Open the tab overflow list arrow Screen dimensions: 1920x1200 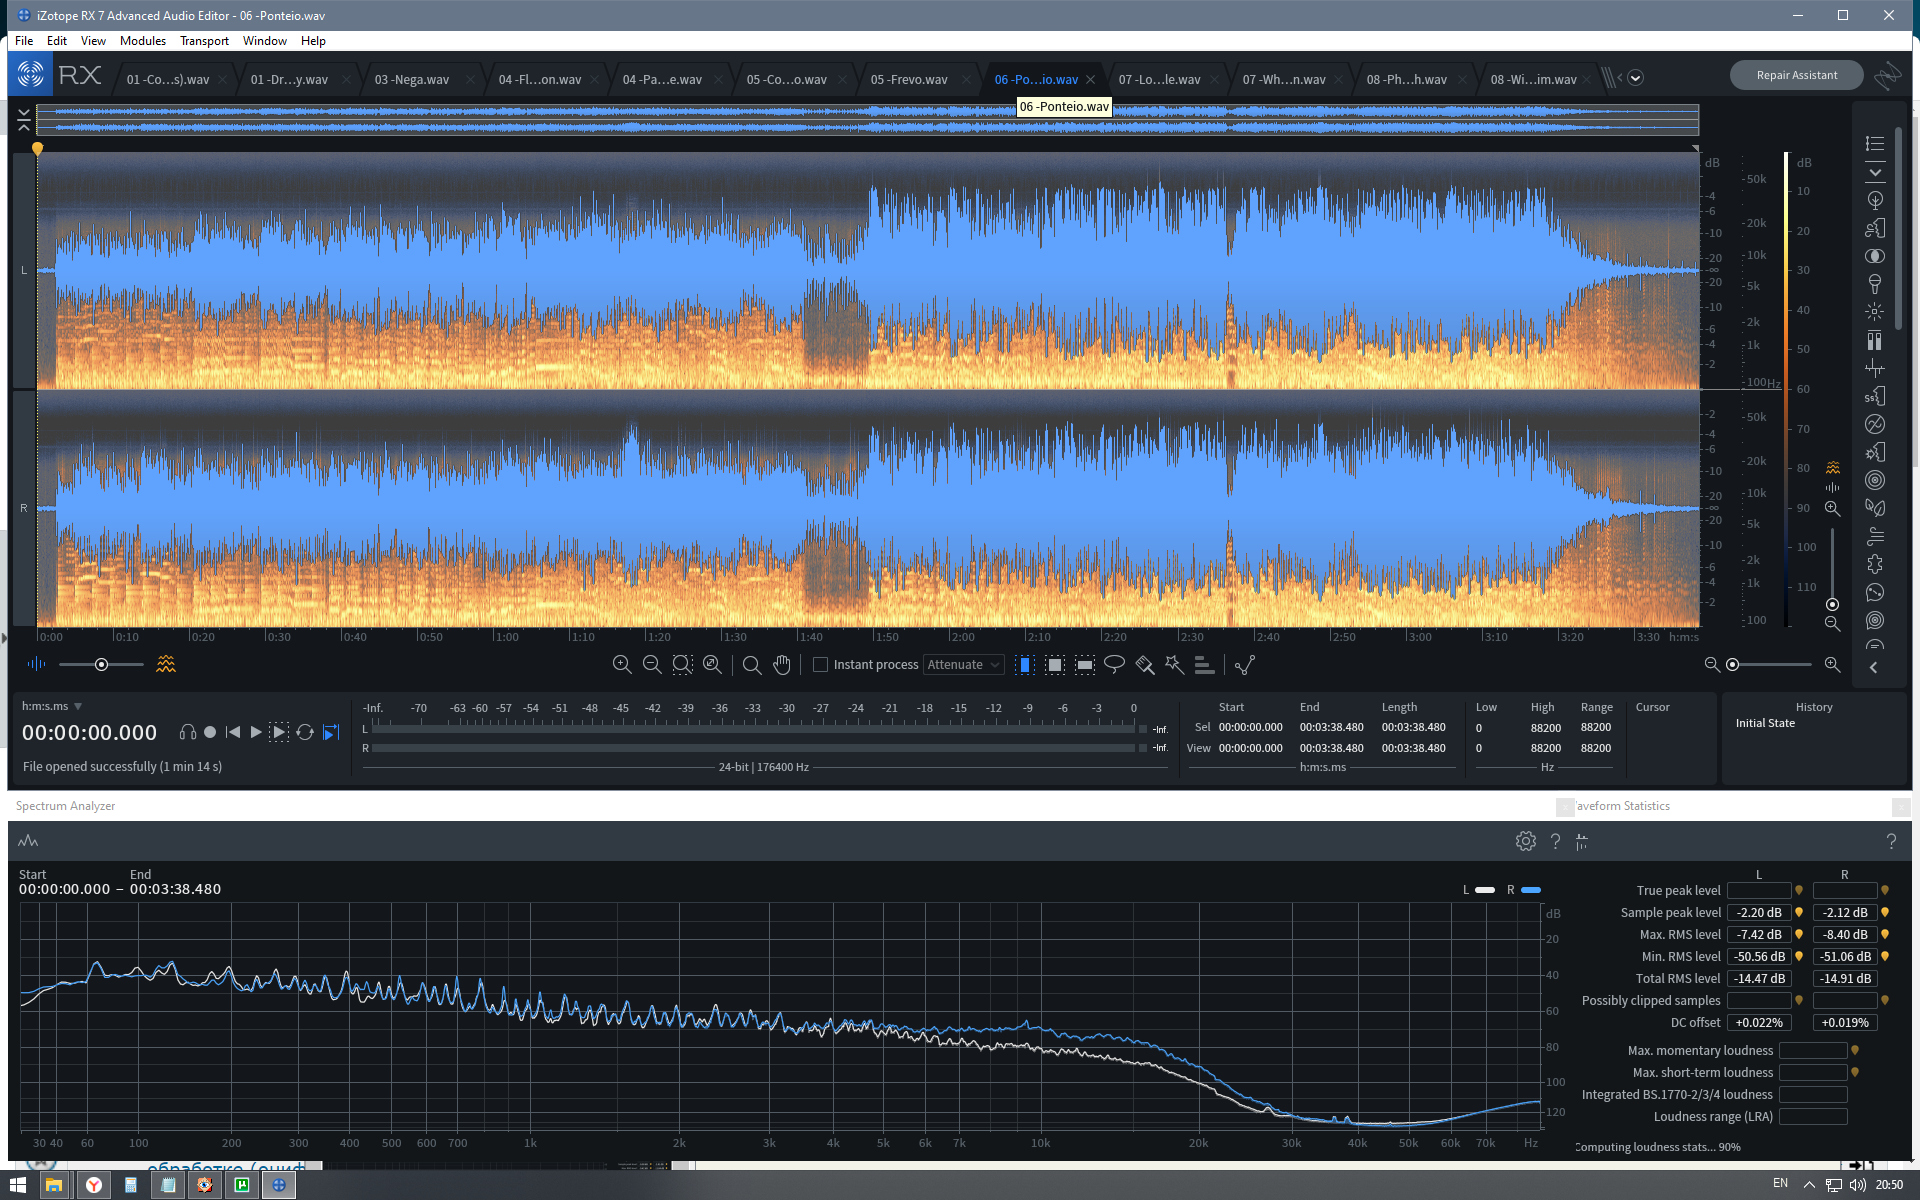(1635, 78)
